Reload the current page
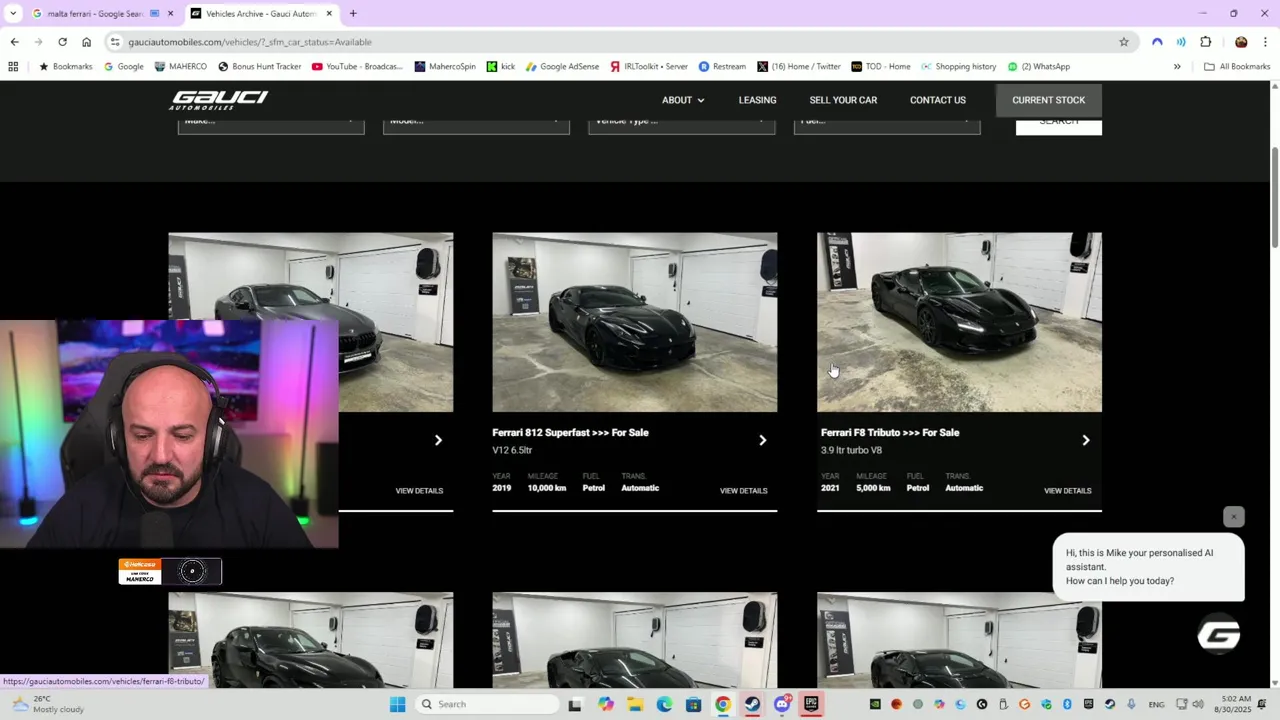Image resolution: width=1280 pixels, height=720 pixels. click(62, 42)
